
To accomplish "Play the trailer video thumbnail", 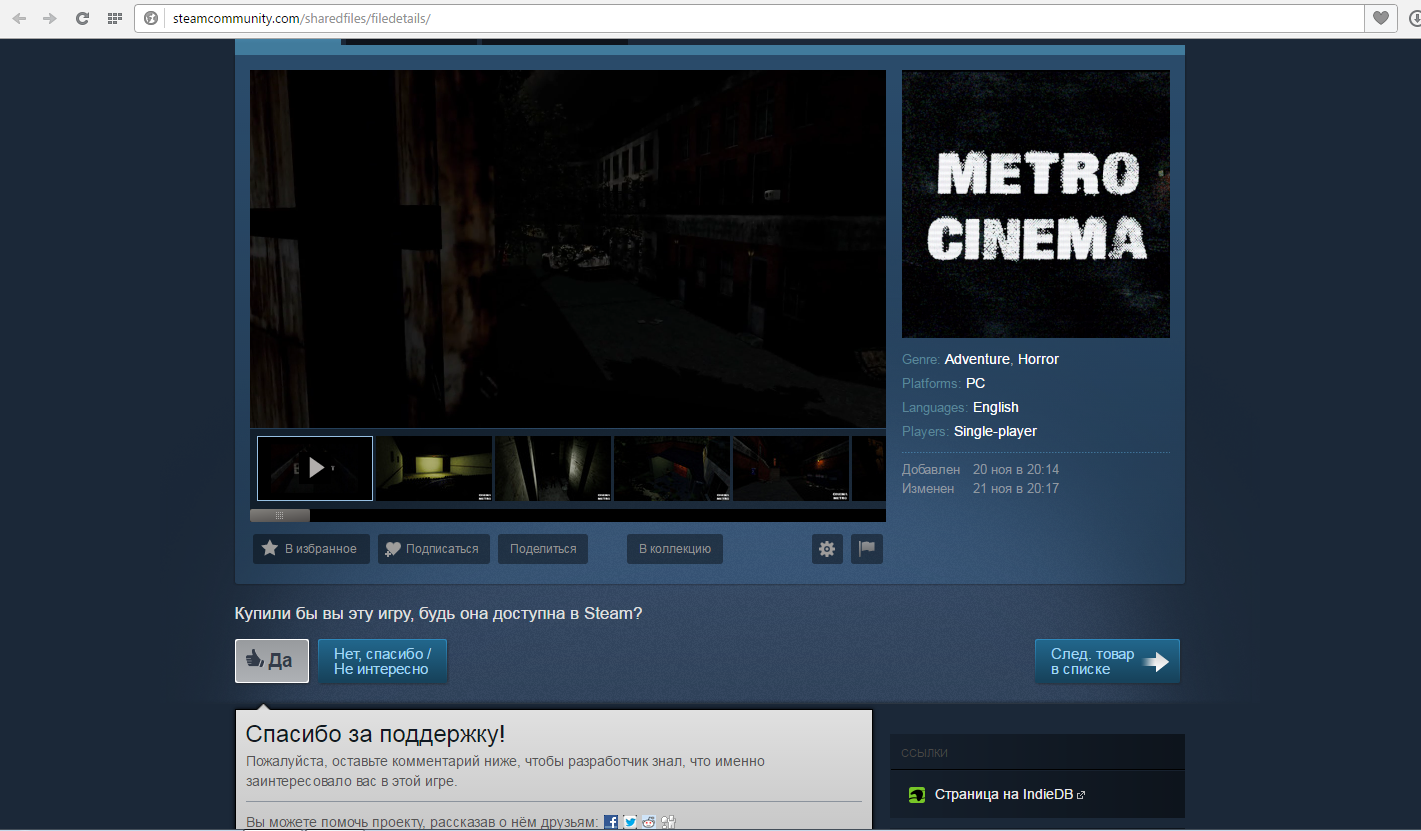I will [315, 468].
